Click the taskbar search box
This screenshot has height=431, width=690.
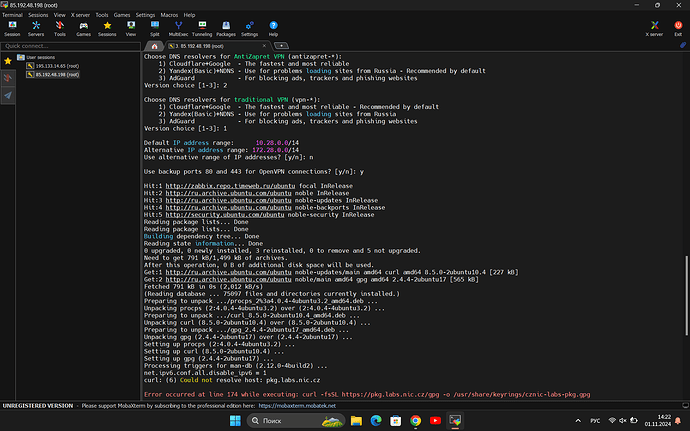pyautogui.click(x=295, y=421)
